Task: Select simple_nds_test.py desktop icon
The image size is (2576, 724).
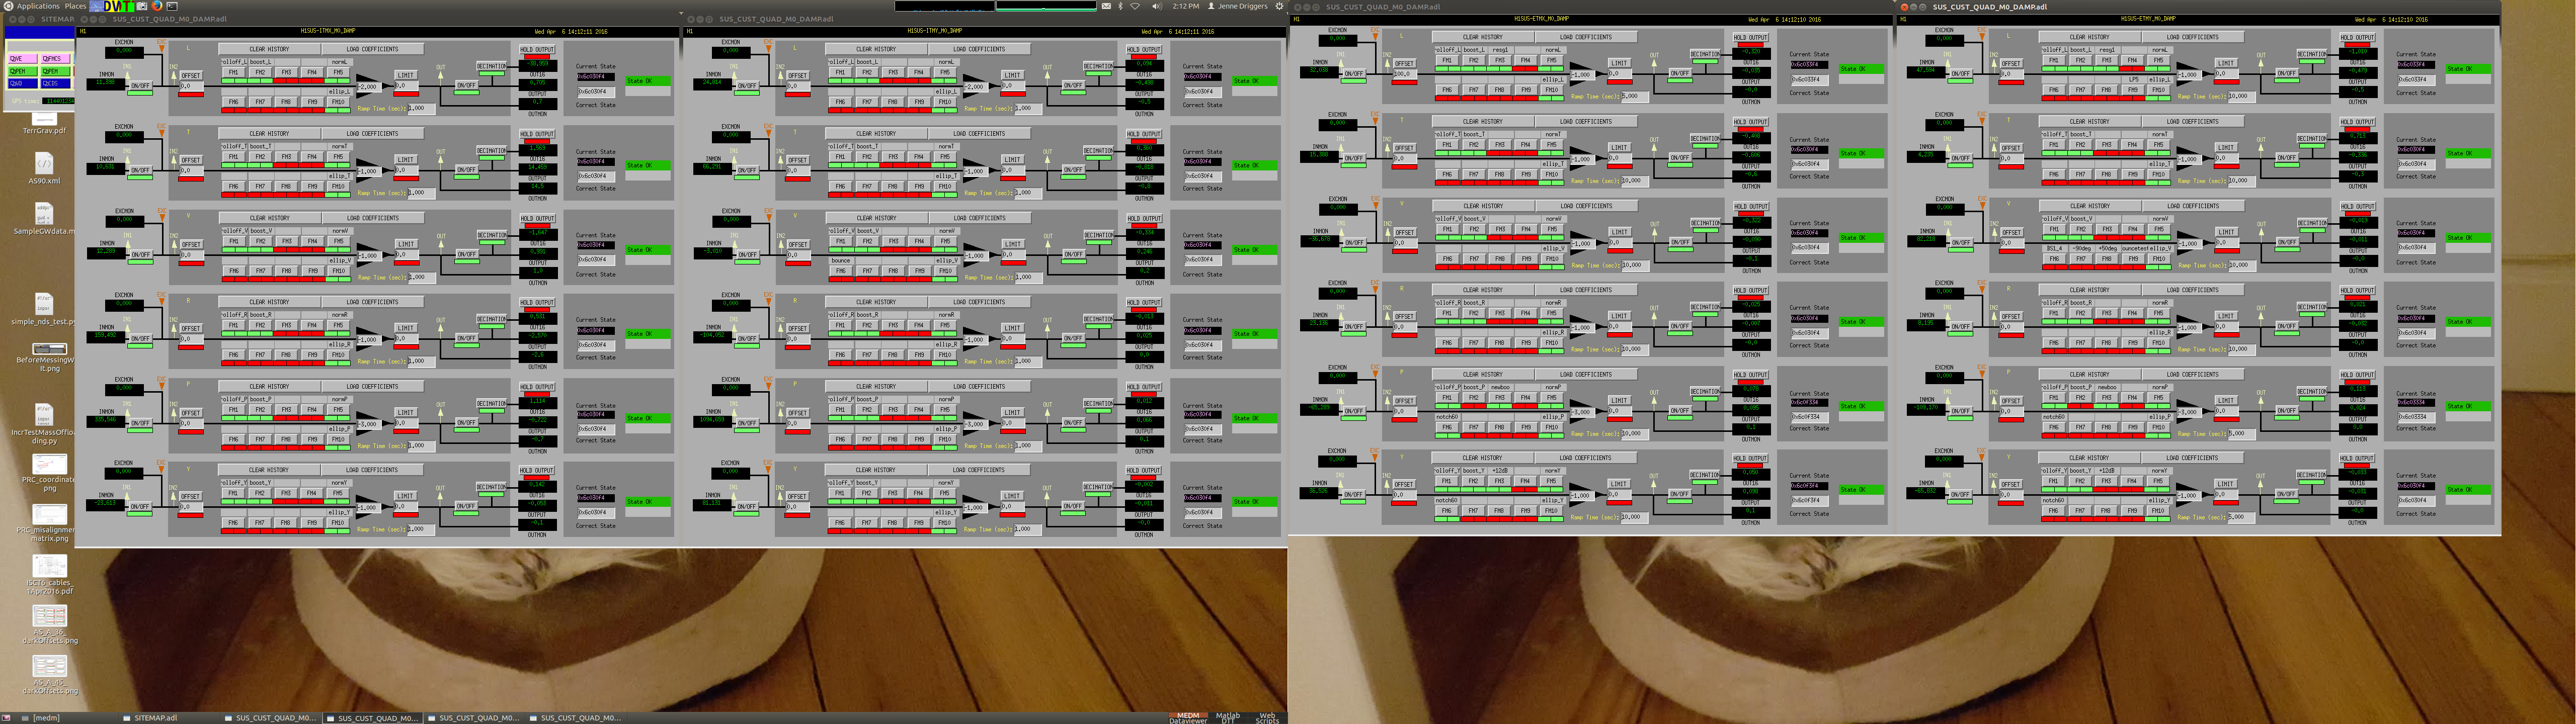Action: tap(43, 309)
